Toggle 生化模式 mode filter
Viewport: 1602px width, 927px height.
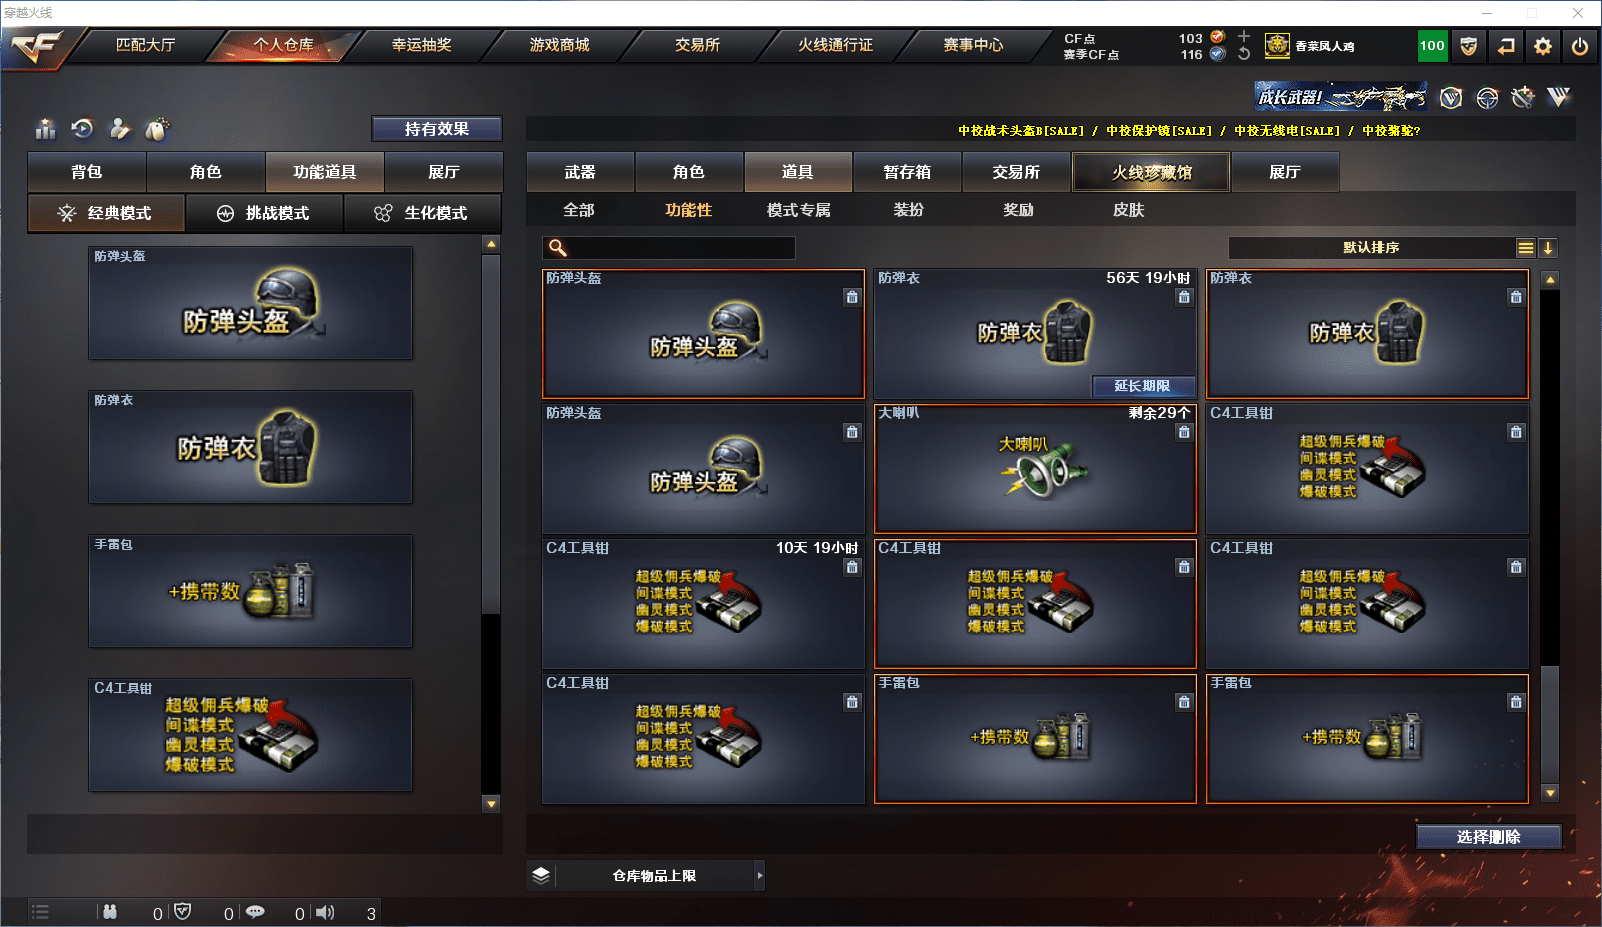click(423, 213)
